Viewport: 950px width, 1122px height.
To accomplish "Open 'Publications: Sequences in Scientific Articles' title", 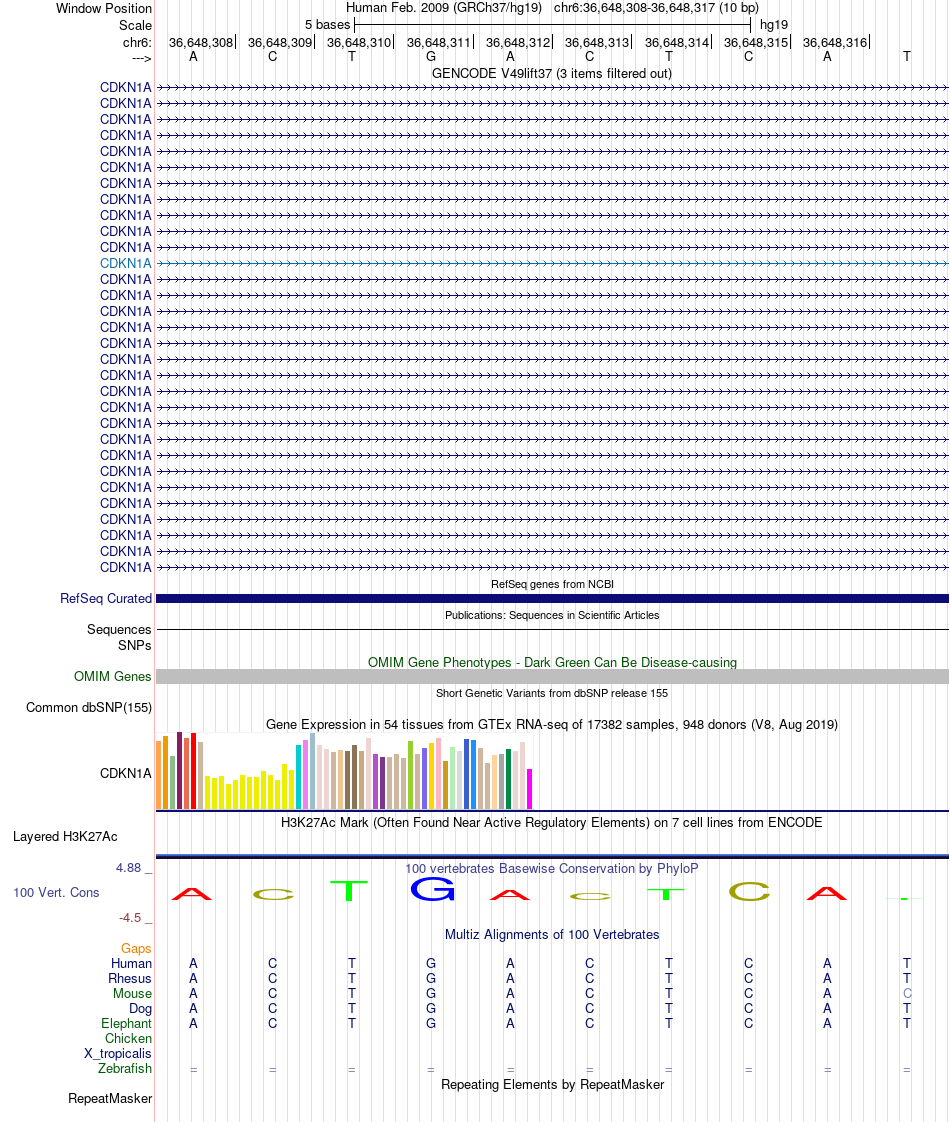I will pos(552,615).
